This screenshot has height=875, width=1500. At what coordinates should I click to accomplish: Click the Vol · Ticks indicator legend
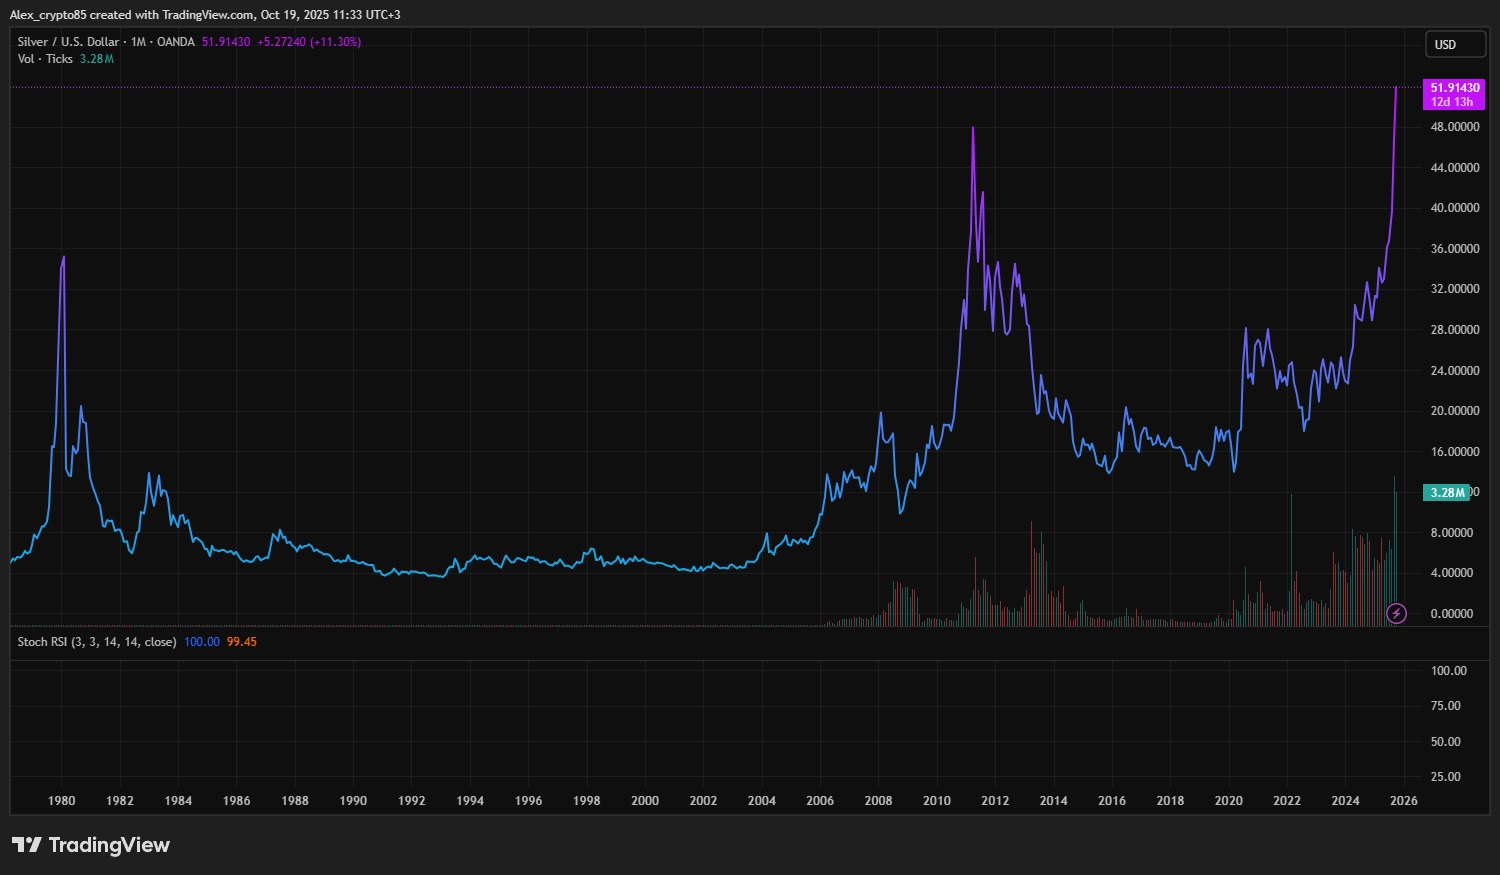click(45, 59)
